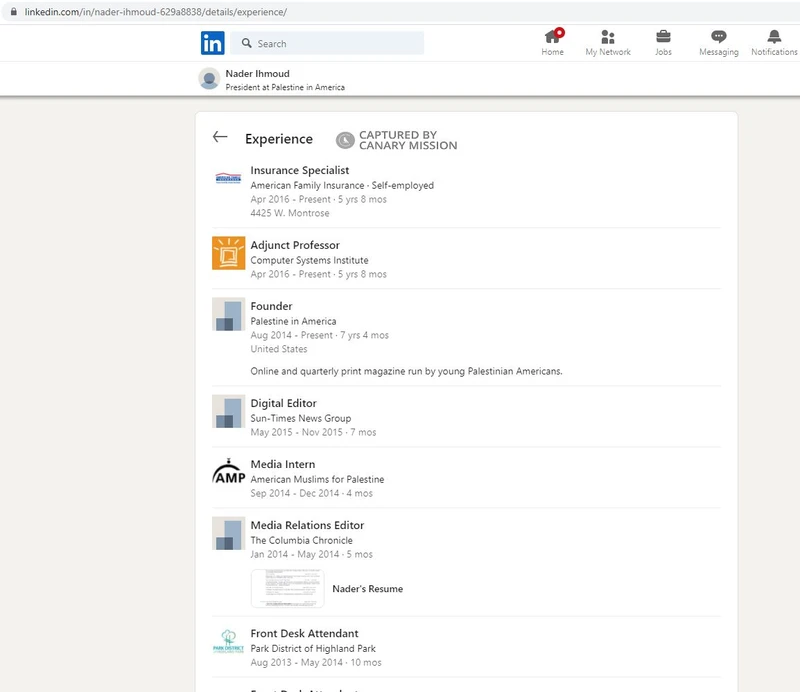Open the American Family Insurance logo
The image size is (800, 692).
coord(228,178)
